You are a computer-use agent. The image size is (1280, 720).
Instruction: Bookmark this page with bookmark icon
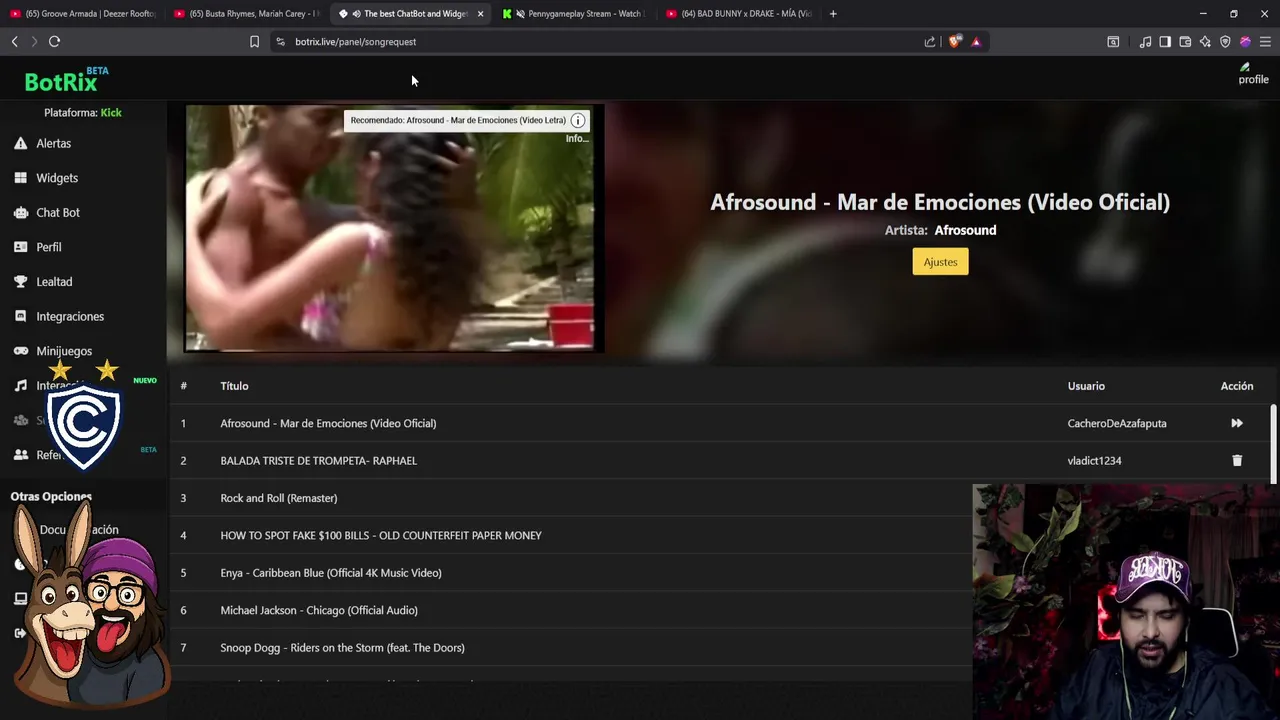point(254,42)
